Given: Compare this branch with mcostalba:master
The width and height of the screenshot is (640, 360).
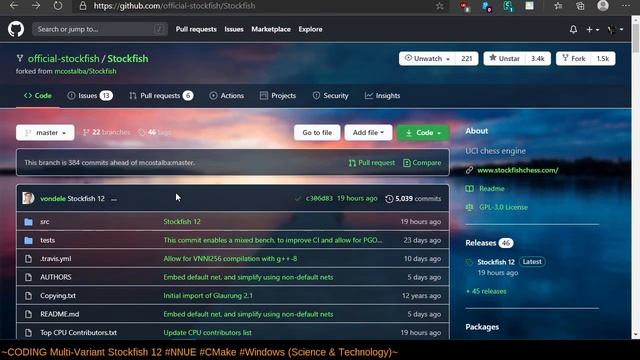Looking at the screenshot, I should coord(422,163).
